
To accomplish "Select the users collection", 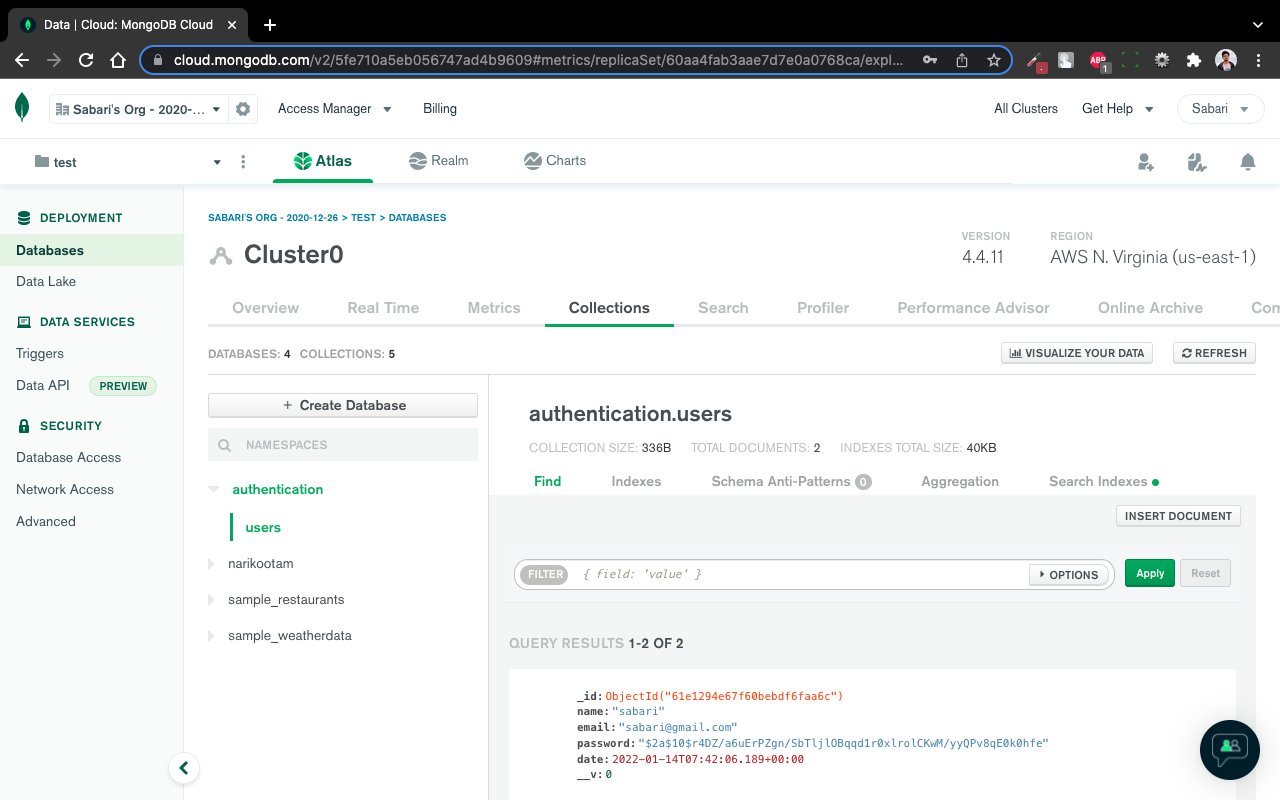I will click(x=263, y=528).
